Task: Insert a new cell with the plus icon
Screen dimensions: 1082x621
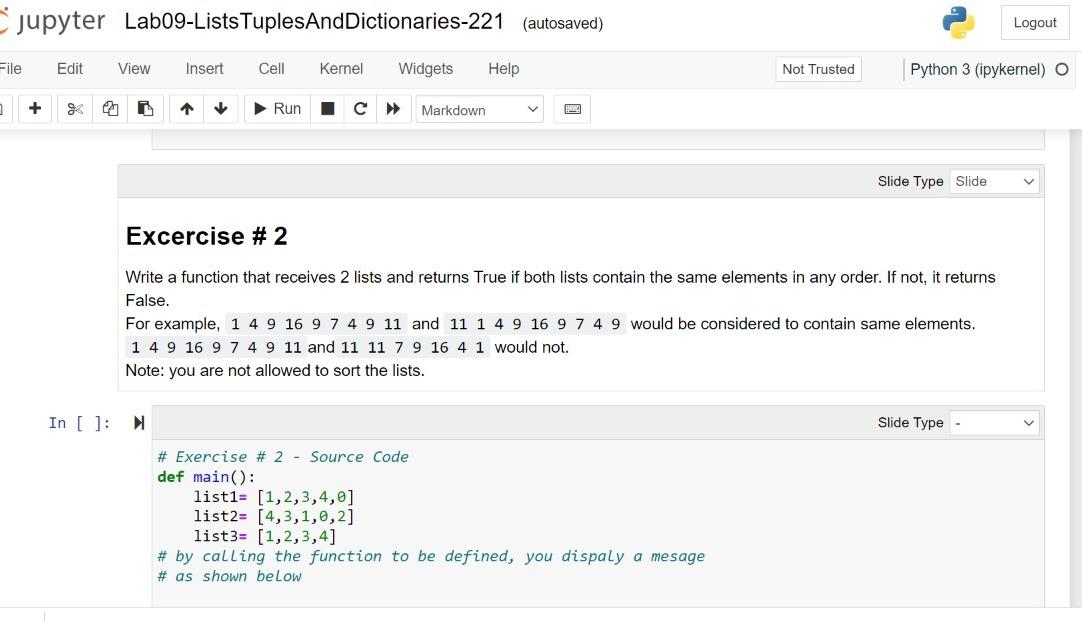Action: [x=35, y=109]
